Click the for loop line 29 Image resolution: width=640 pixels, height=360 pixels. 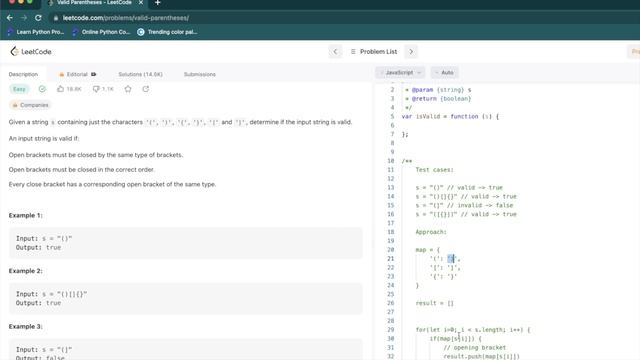pos(473,330)
